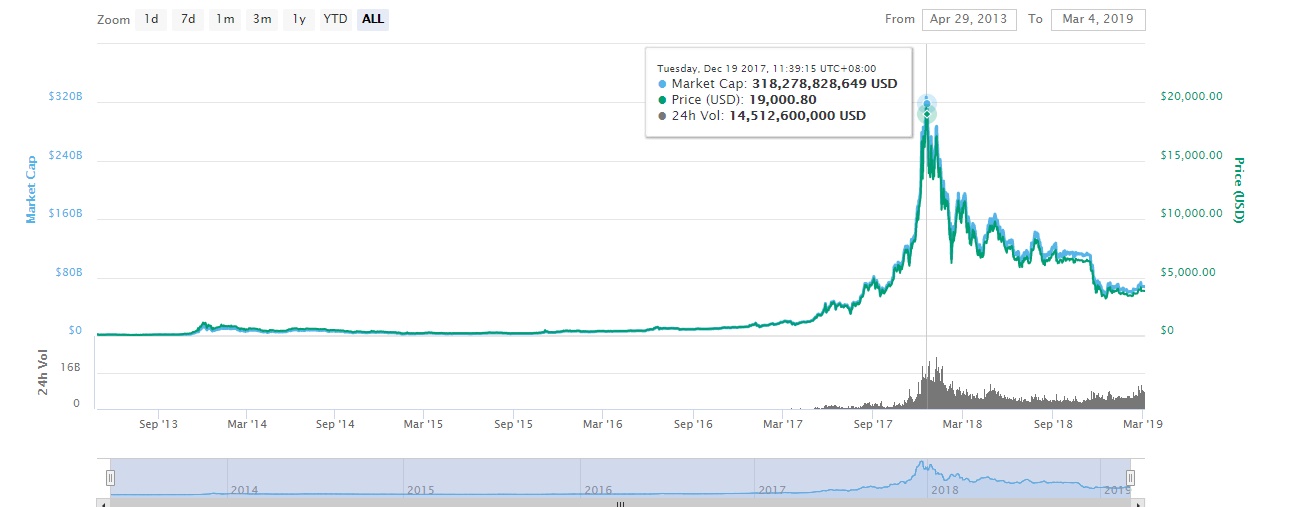The height and width of the screenshot is (507, 1314).
Task: Click the $5,000.00 price axis label
Action: click(x=1188, y=272)
